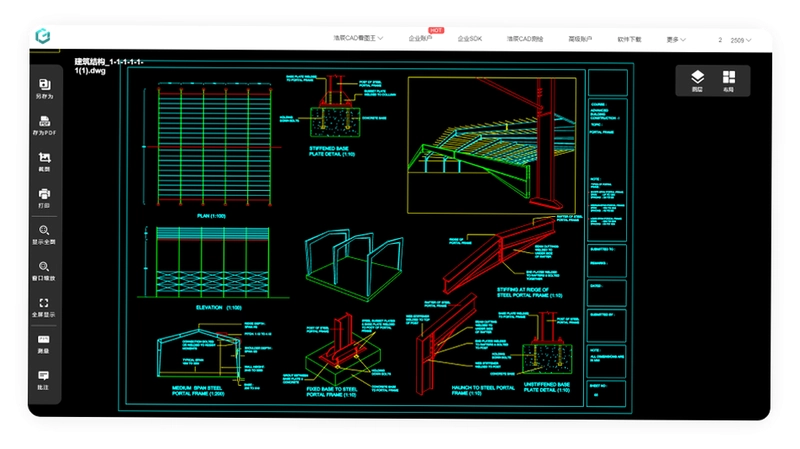Screen dimensions: 800x449
Task: Click the STIFFENED BASE PLATE DETAIL caption
Action: [x=332, y=151]
